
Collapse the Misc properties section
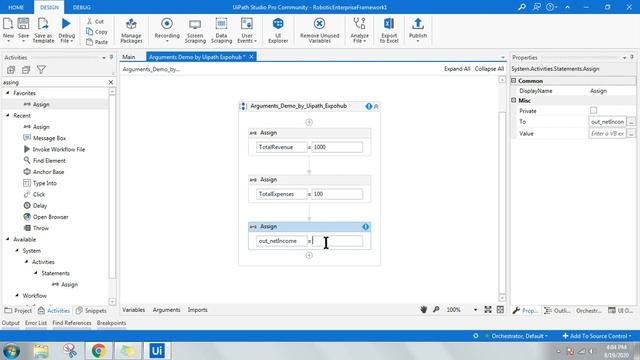click(x=514, y=100)
